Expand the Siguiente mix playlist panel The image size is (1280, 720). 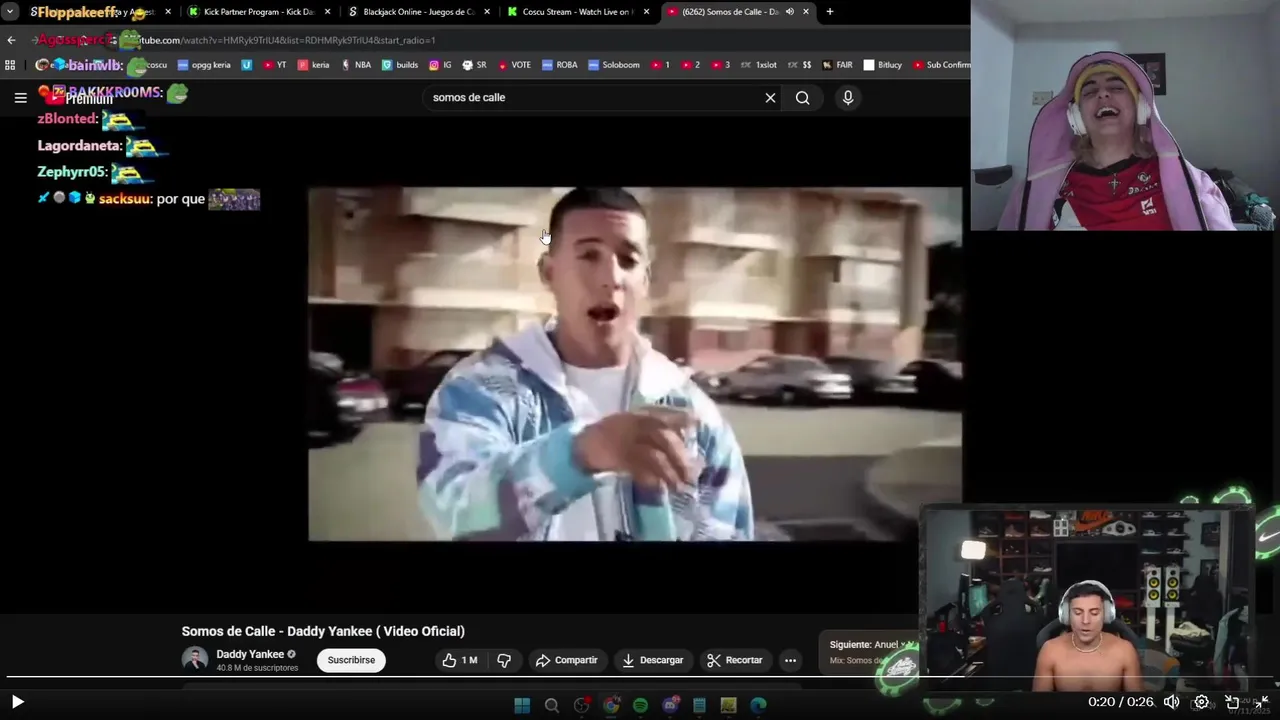click(x=868, y=652)
